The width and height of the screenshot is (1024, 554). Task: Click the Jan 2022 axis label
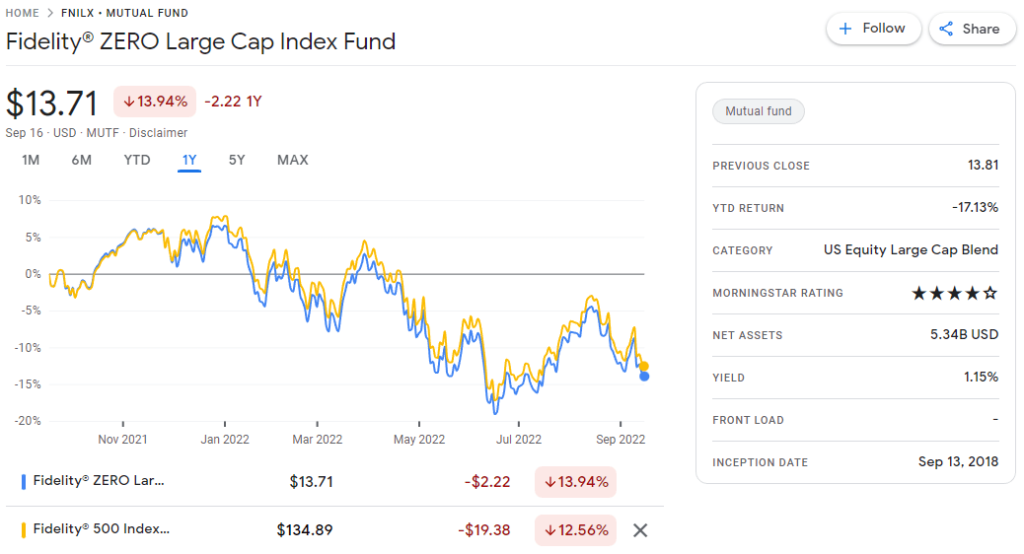tap(225, 440)
